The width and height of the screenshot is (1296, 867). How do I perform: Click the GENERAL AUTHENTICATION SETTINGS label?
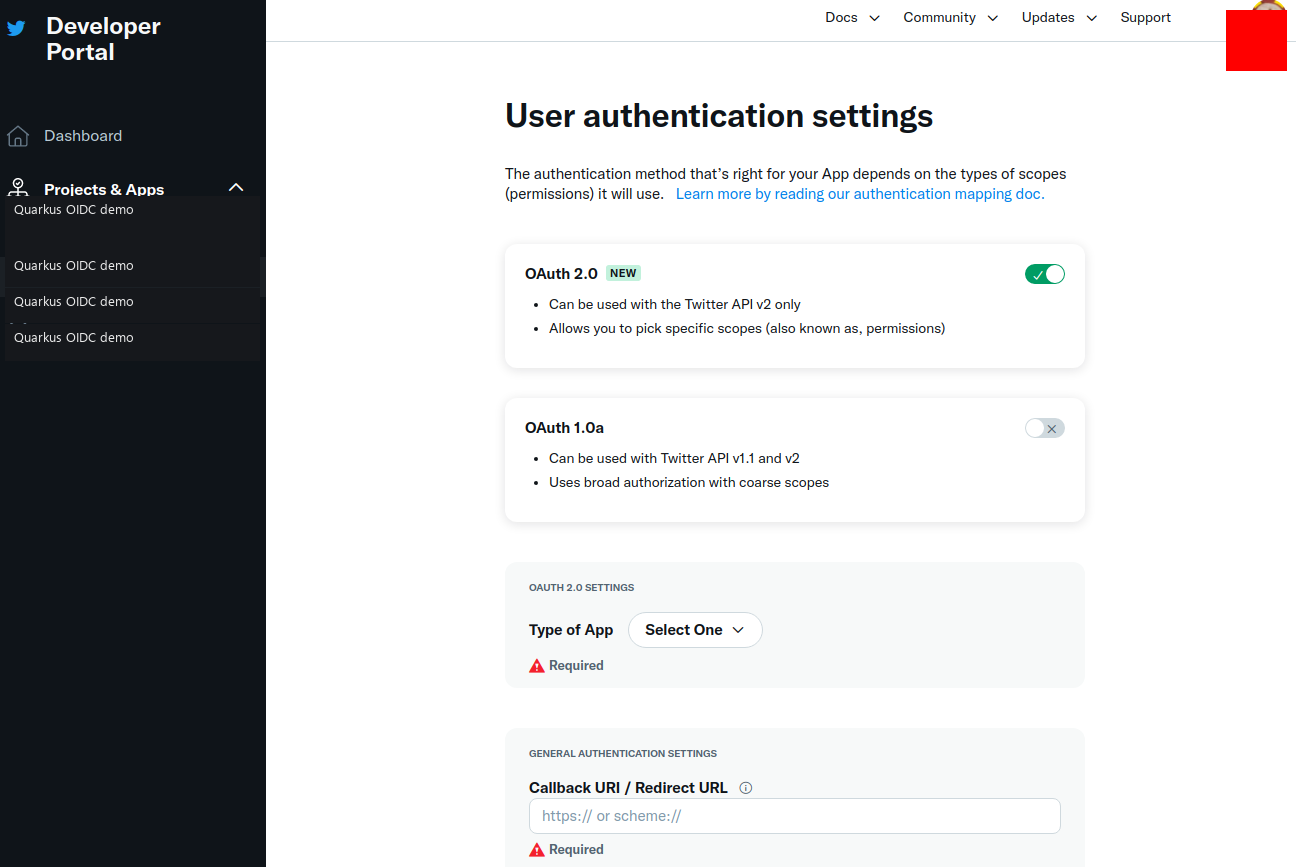(x=623, y=754)
